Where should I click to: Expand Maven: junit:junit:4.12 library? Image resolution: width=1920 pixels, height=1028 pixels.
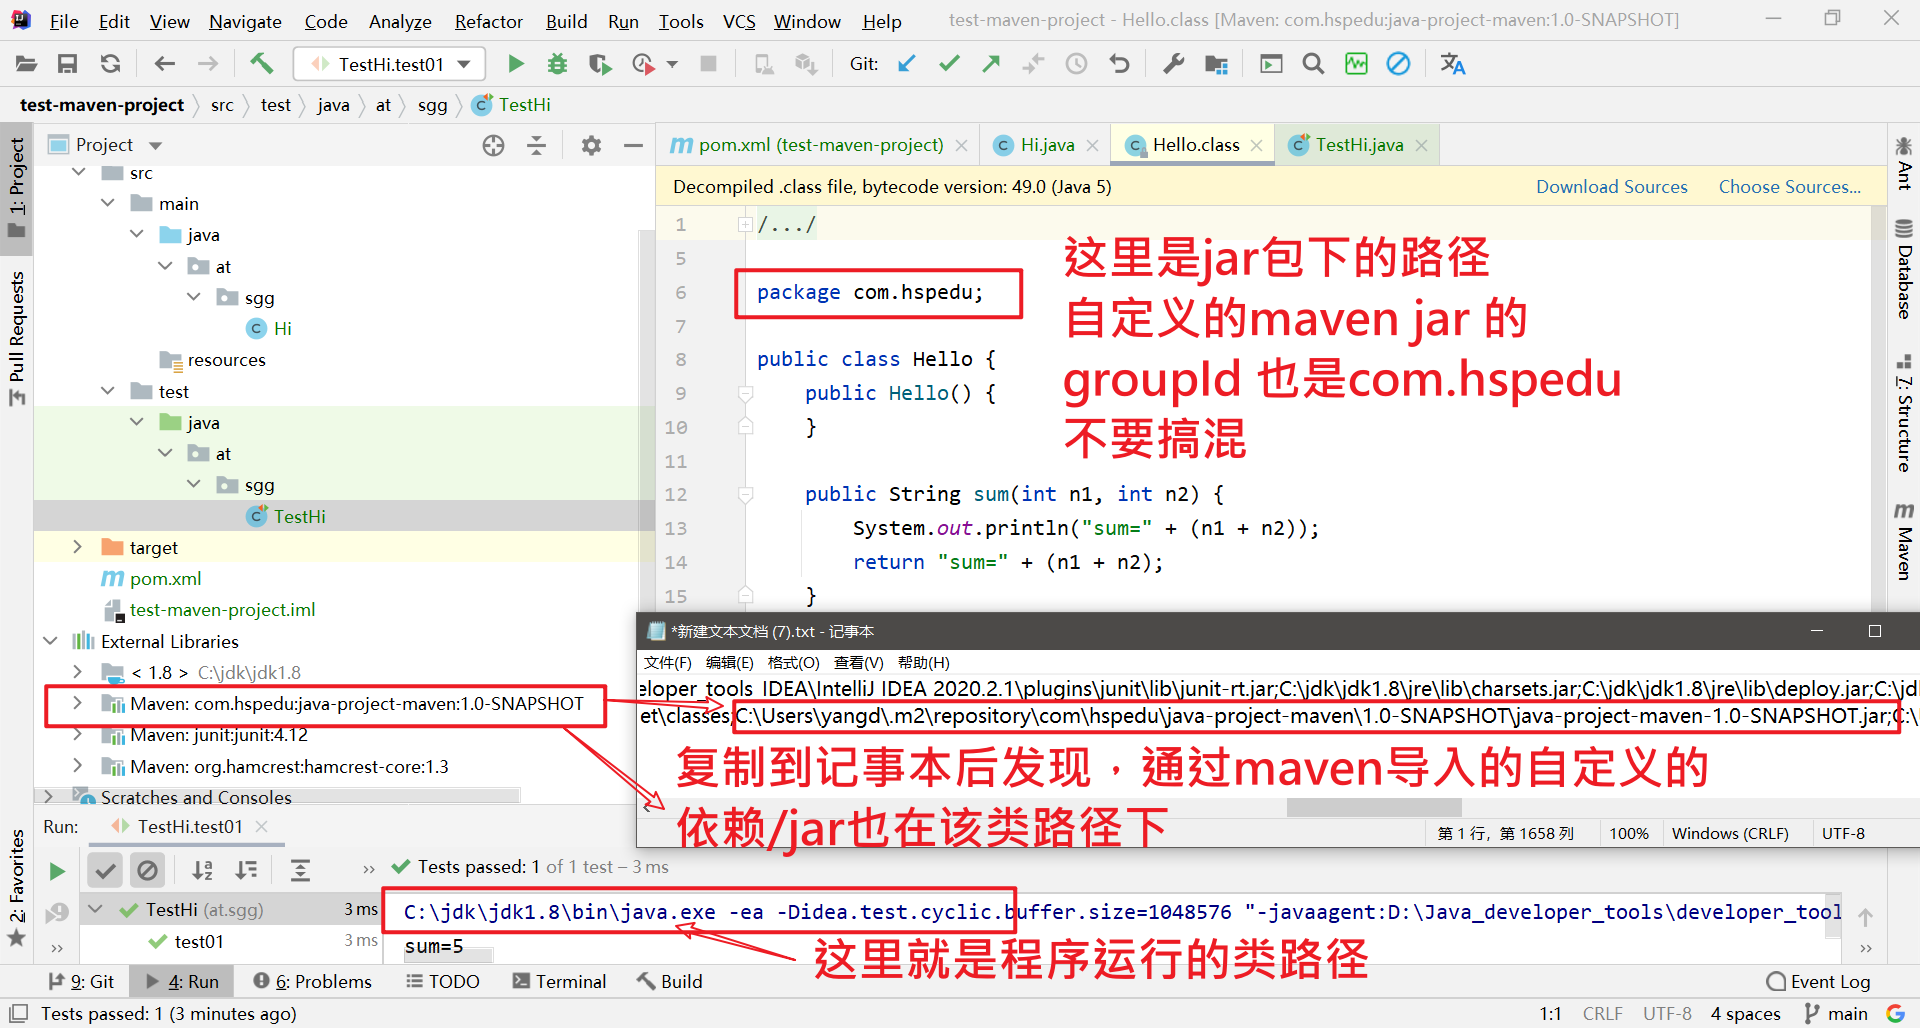pos(77,735)
